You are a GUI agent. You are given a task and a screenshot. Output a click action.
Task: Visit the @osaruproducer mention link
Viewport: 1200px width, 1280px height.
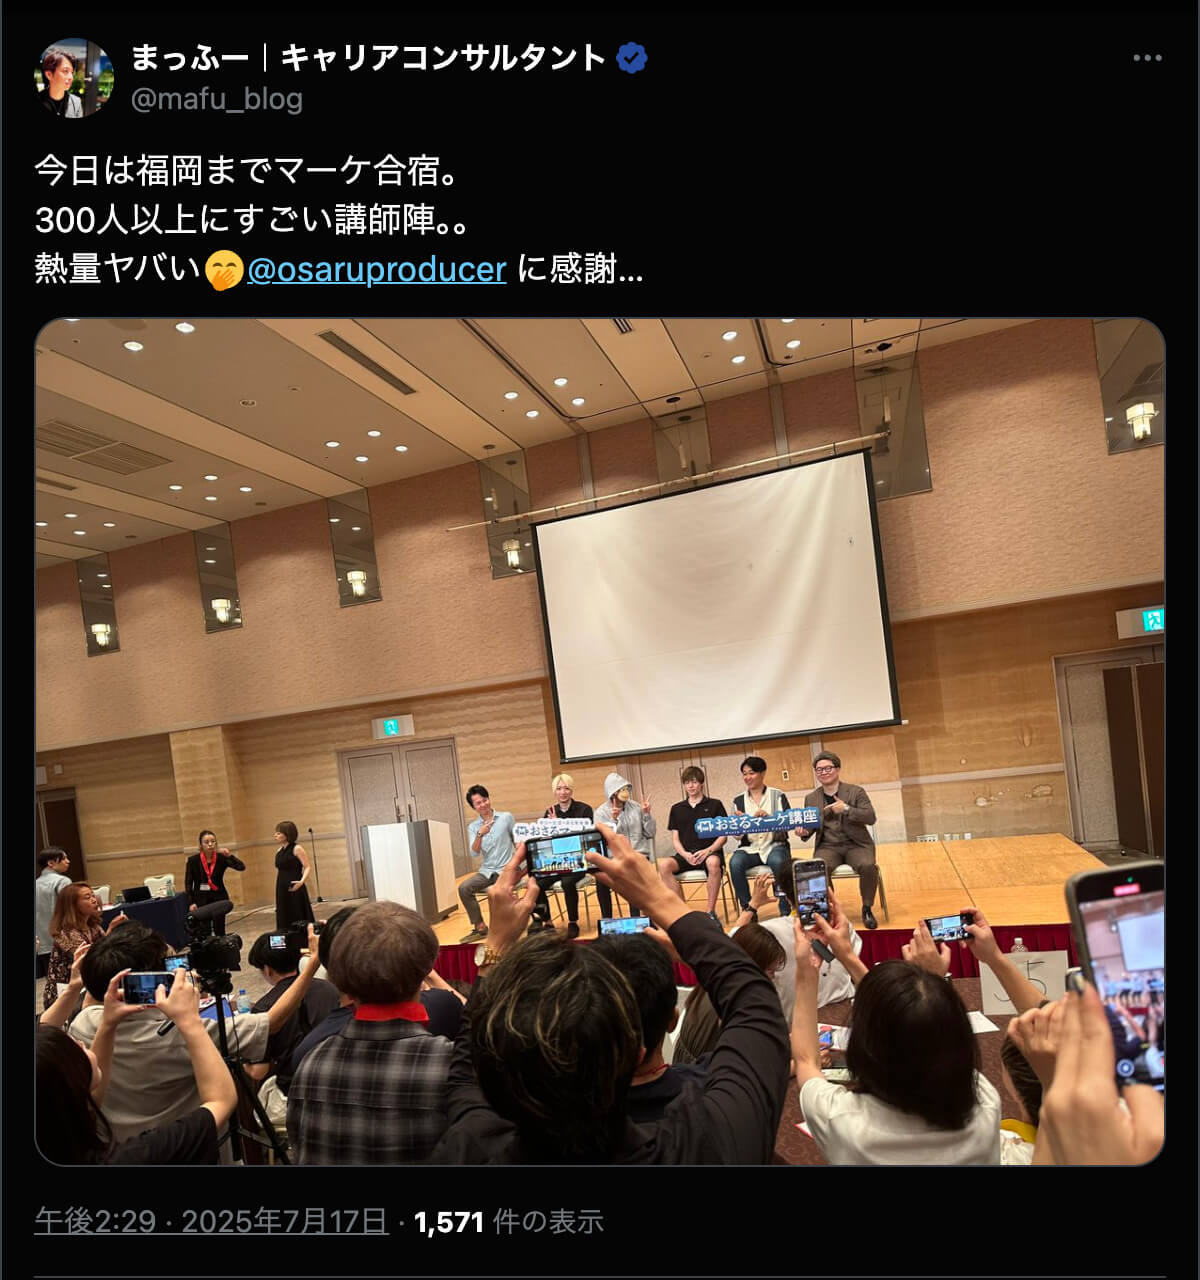(376, 270)
